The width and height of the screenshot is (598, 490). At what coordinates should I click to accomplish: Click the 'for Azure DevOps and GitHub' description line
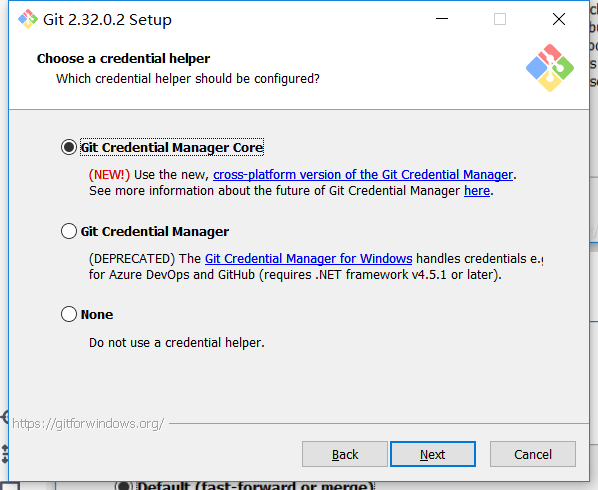[295, 275]
